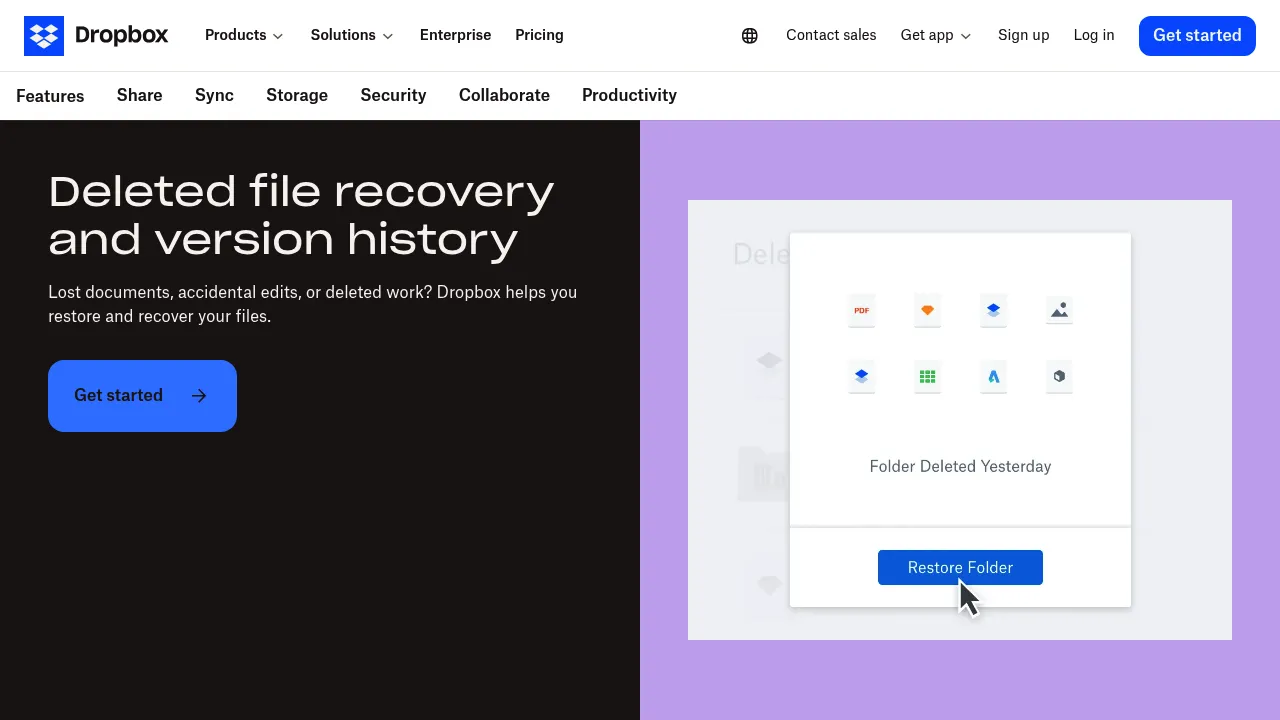
Task: Click the Features link in the sub-navigation
Action: pyautogui.click(x=50, y=96)
